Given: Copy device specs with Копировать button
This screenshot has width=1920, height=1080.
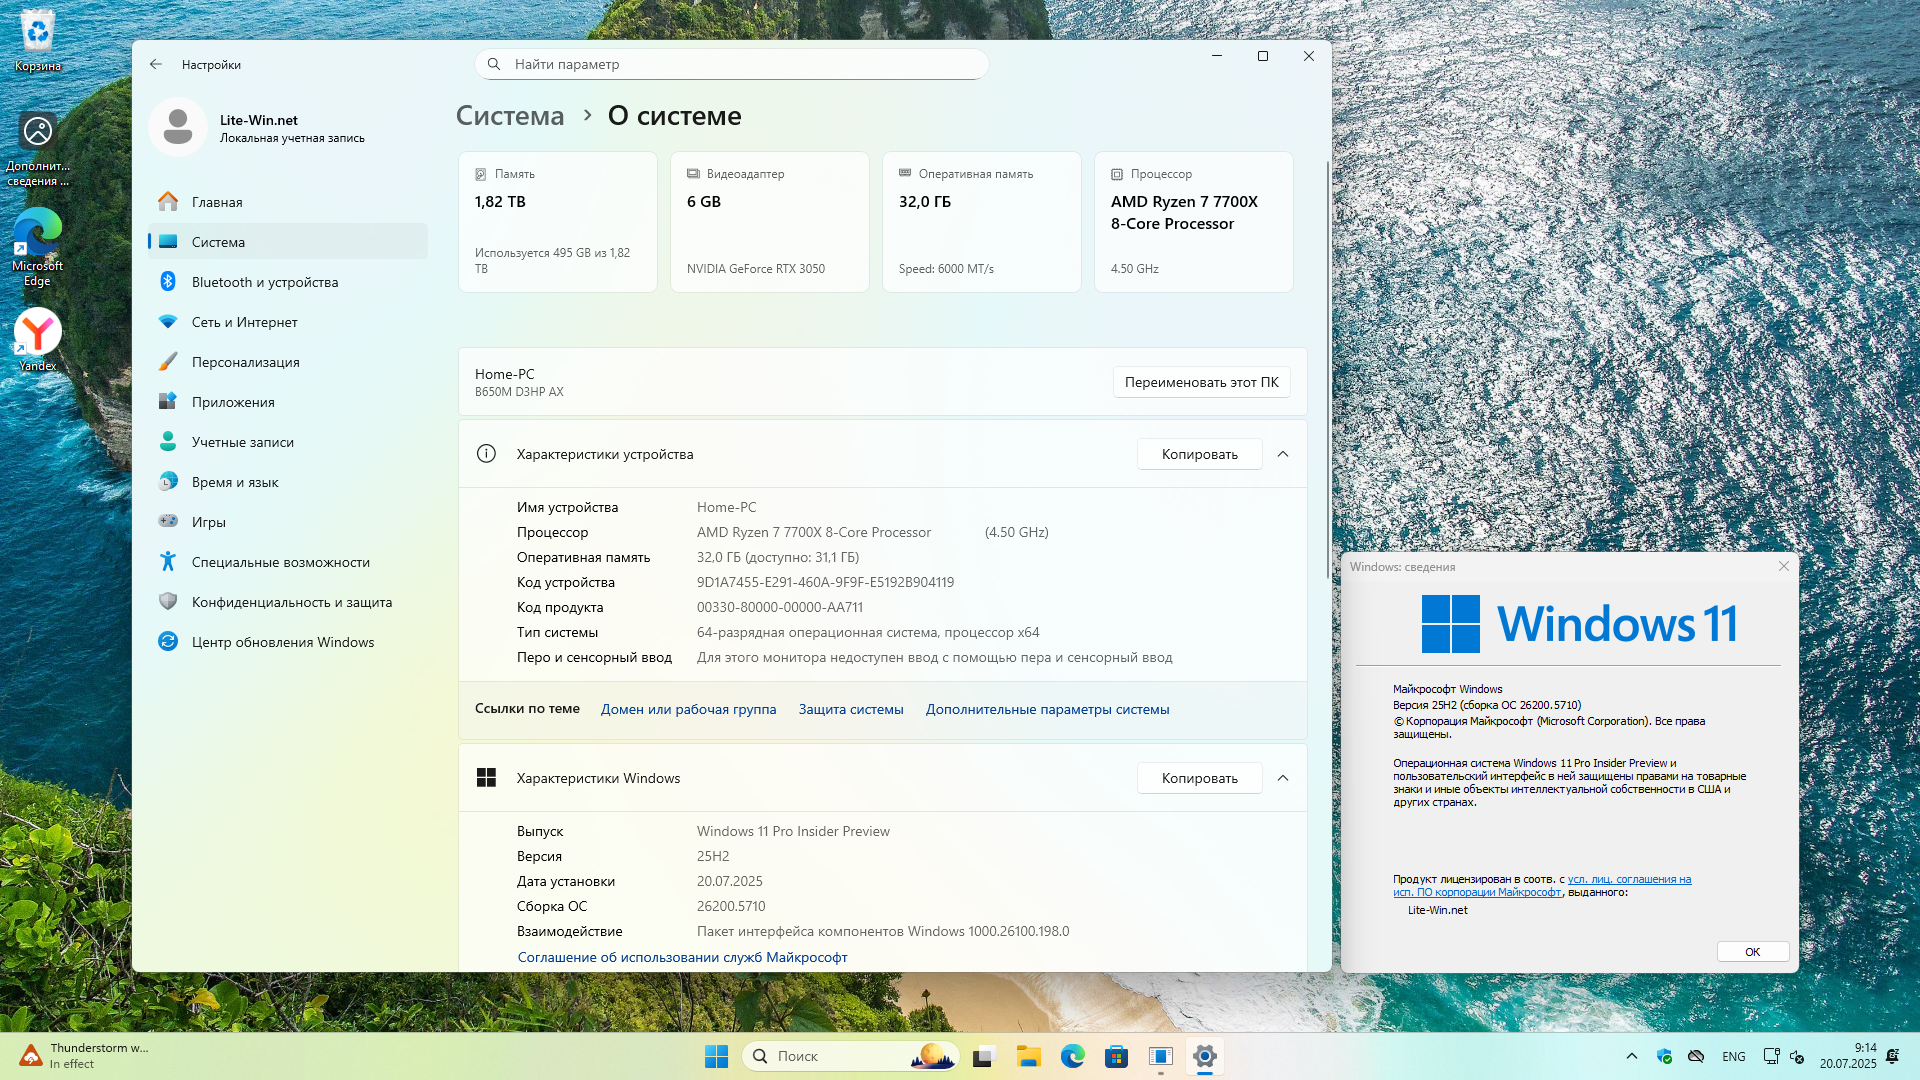Looking at the screenshot, I should (1199, 454).
